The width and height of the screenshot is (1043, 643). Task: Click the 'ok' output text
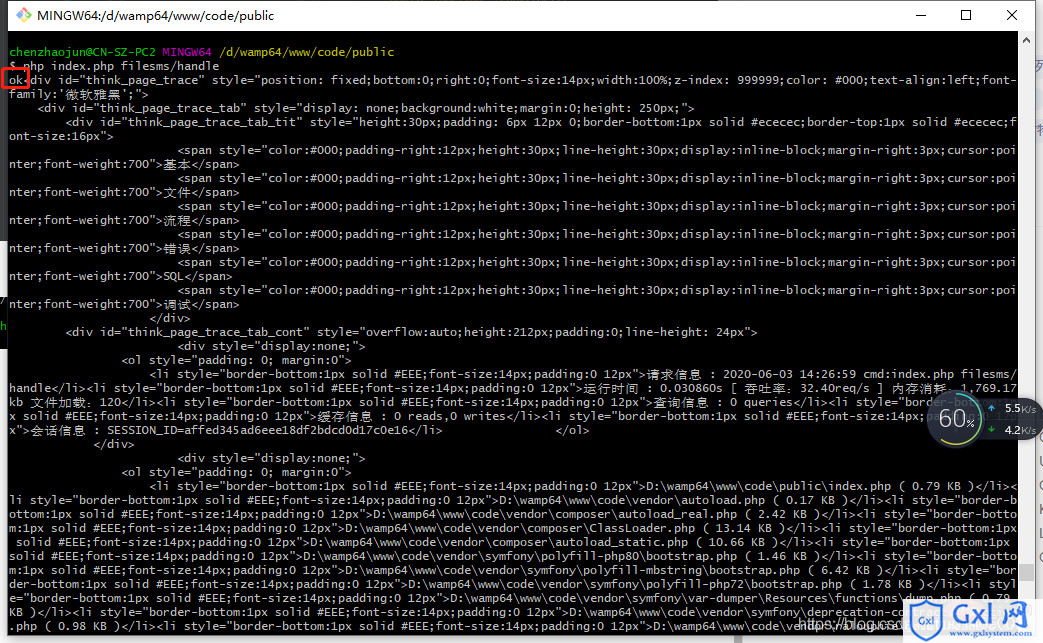[16, 80]
